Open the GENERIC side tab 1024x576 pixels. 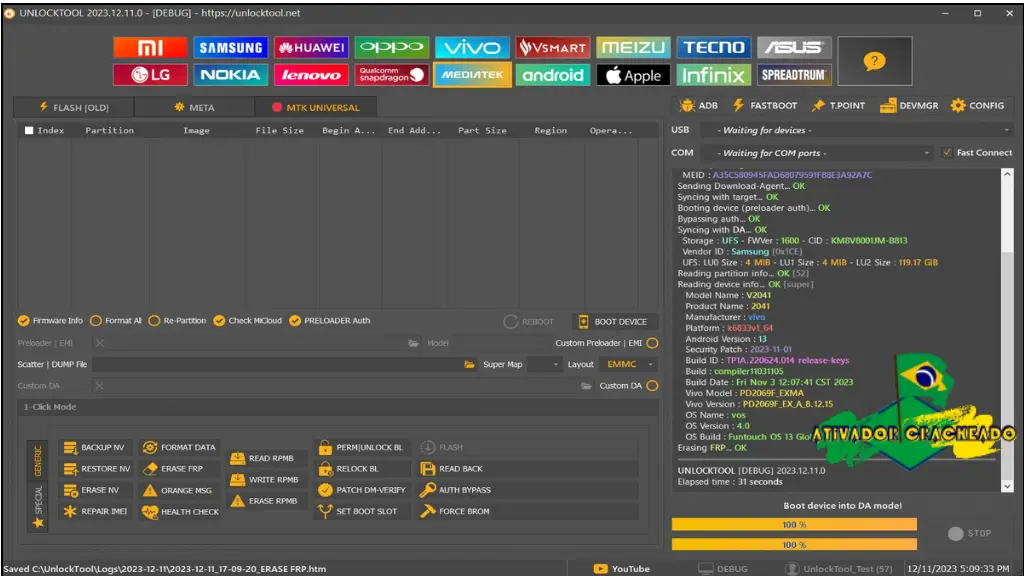click(x=37, y=460)
